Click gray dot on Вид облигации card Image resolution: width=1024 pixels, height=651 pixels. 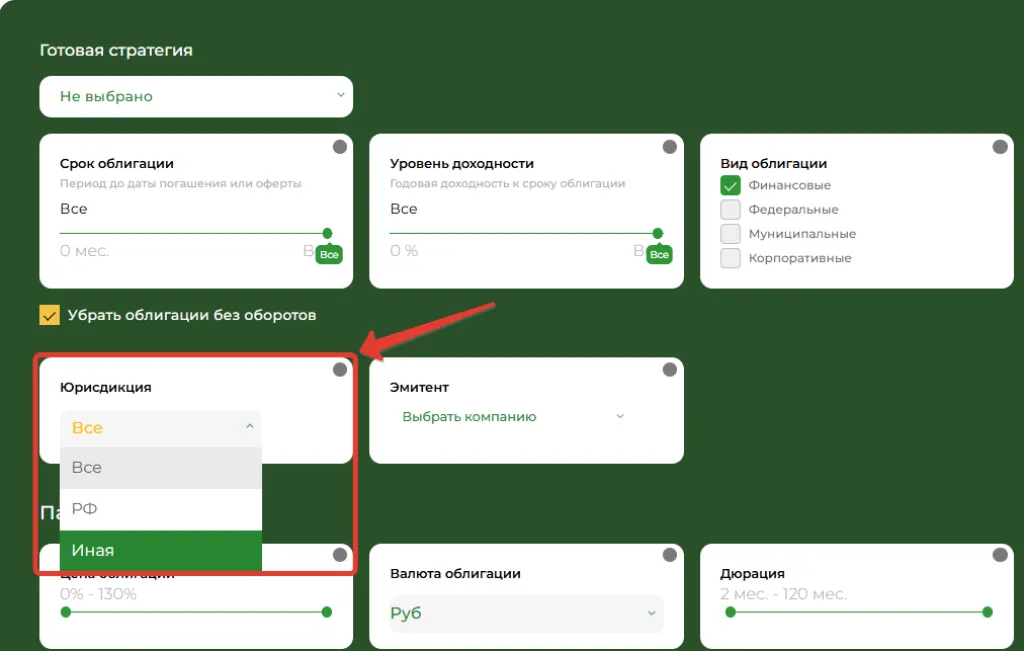click(x=1000, y=147)
